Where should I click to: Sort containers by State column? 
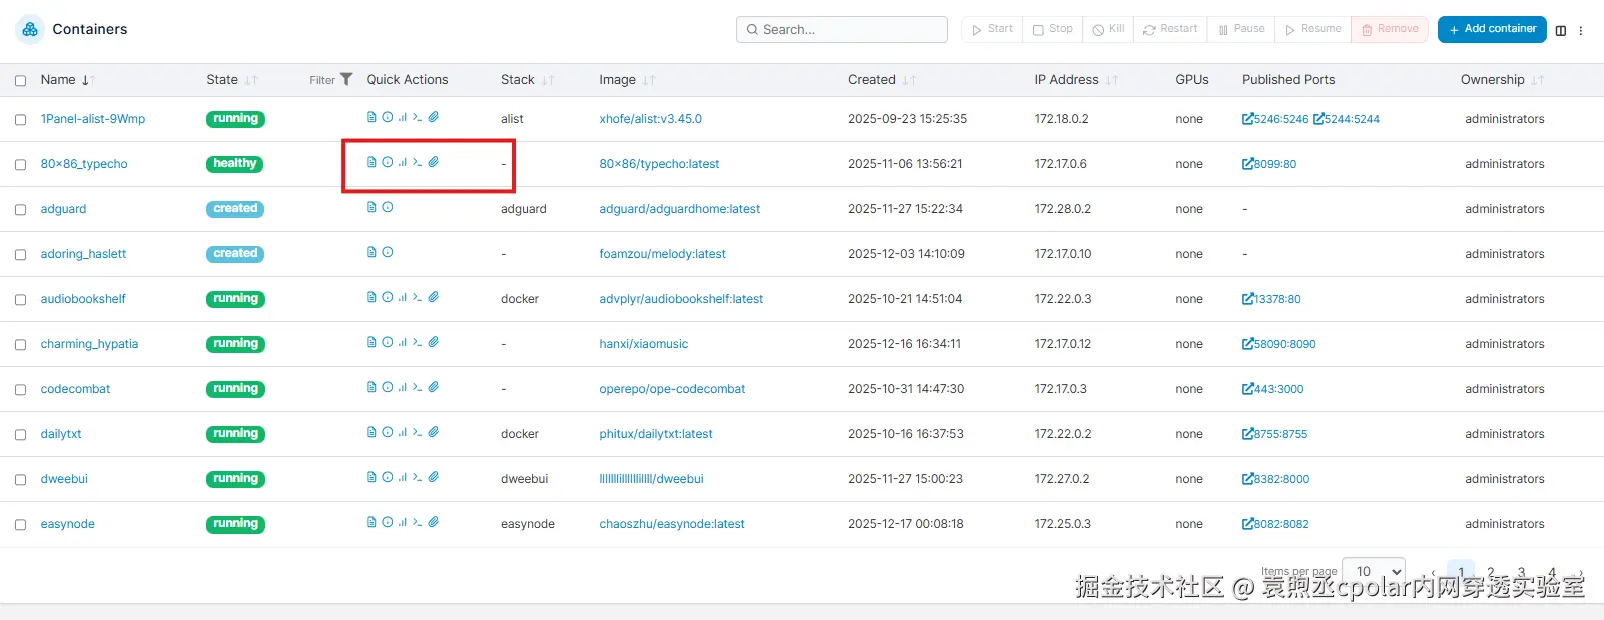(232, 80)
